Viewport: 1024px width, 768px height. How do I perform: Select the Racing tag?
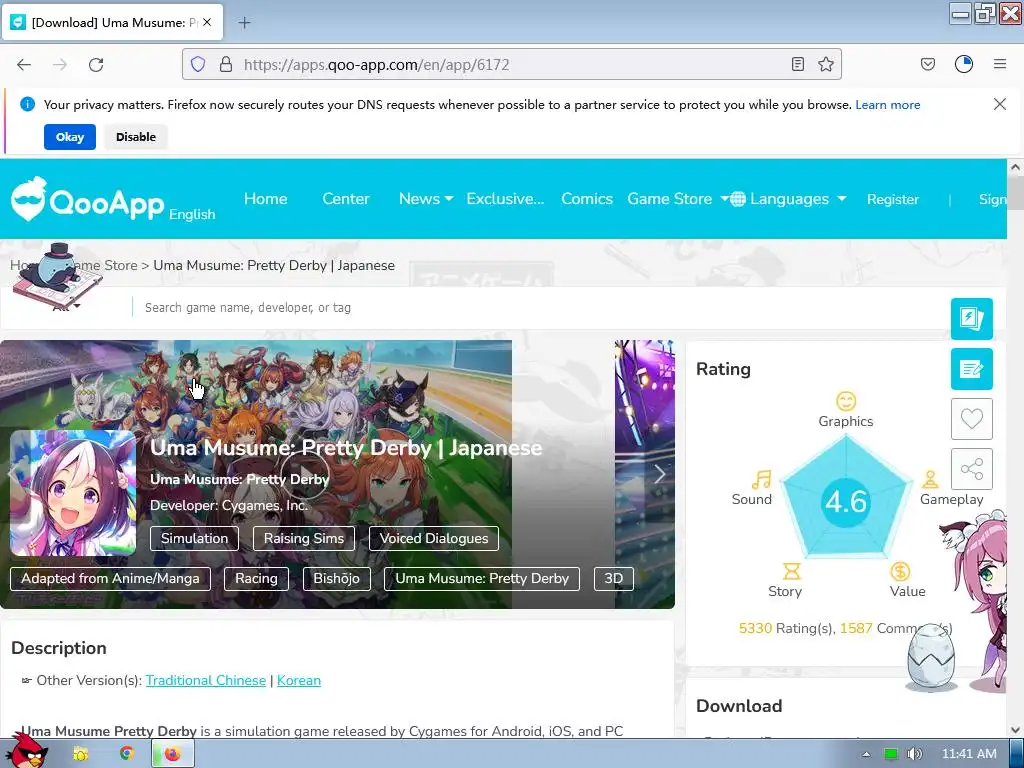[x=256, y=579]
